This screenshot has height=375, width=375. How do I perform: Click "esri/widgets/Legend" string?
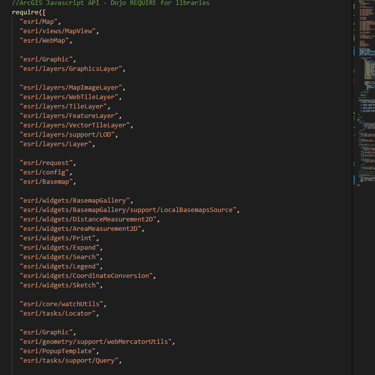60,266
